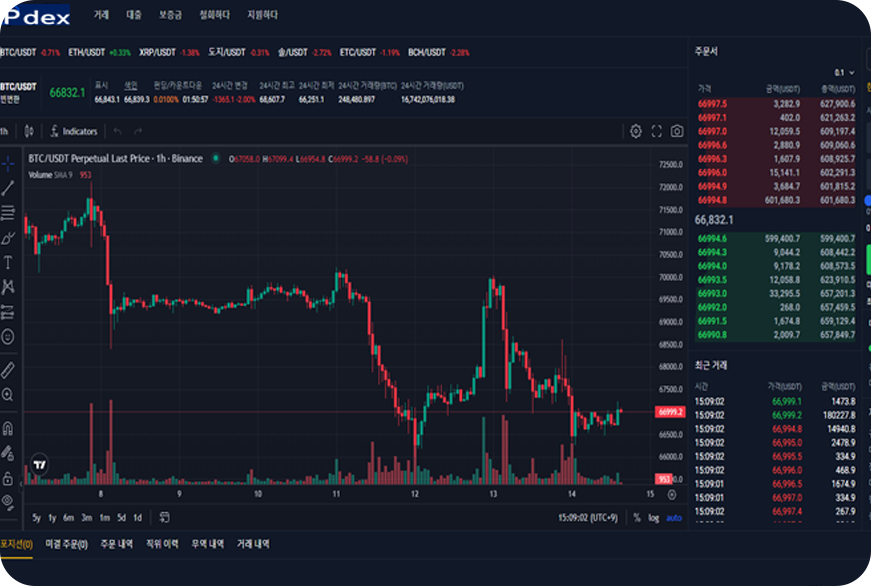Click the zoom in magnifier tool

[x=8, y=395]
